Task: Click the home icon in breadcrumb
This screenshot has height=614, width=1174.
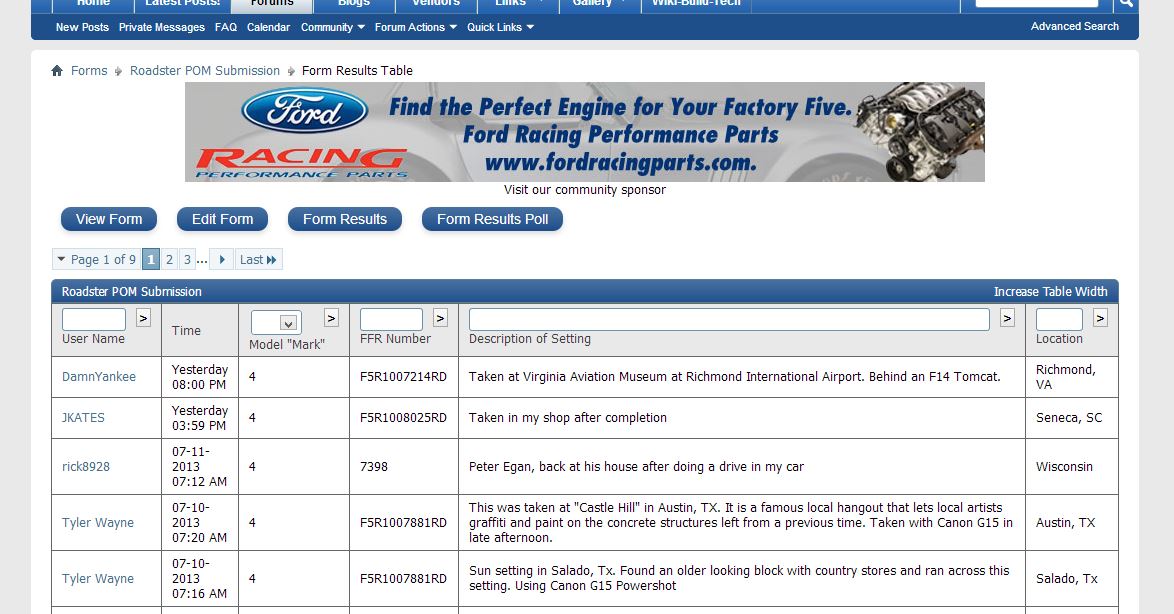Action: click(x=57, y=70)
